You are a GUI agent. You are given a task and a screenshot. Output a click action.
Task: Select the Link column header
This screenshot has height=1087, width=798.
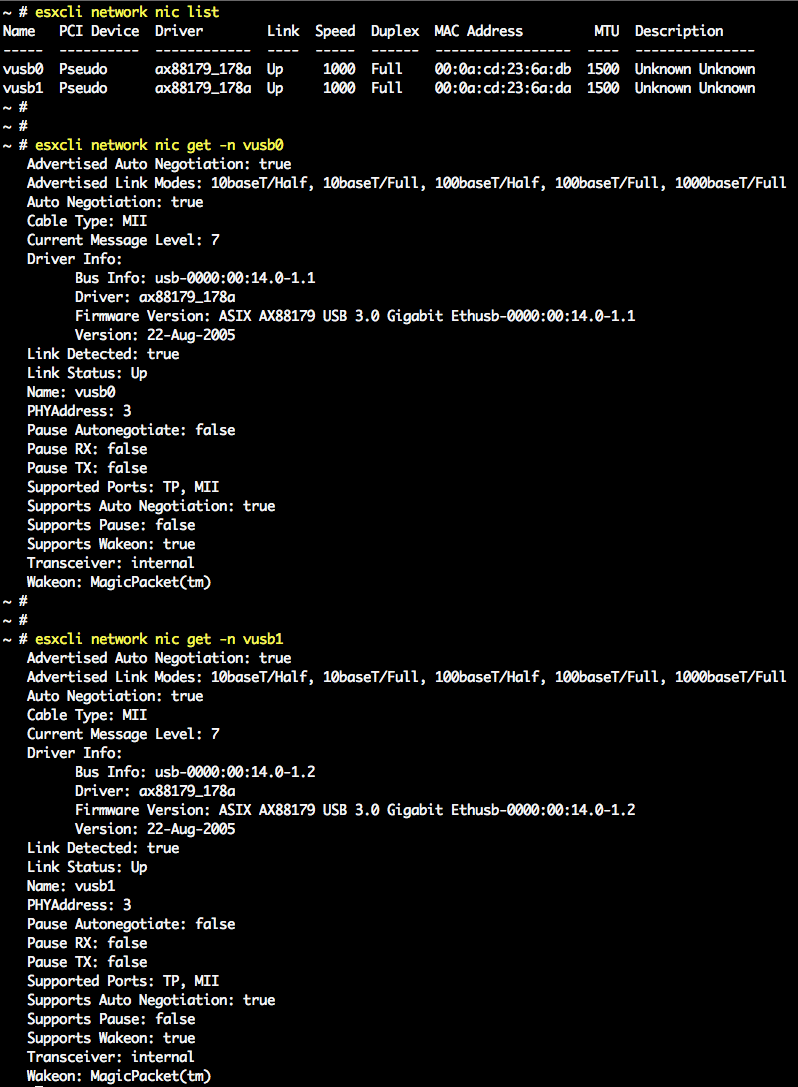click(283, 31)
